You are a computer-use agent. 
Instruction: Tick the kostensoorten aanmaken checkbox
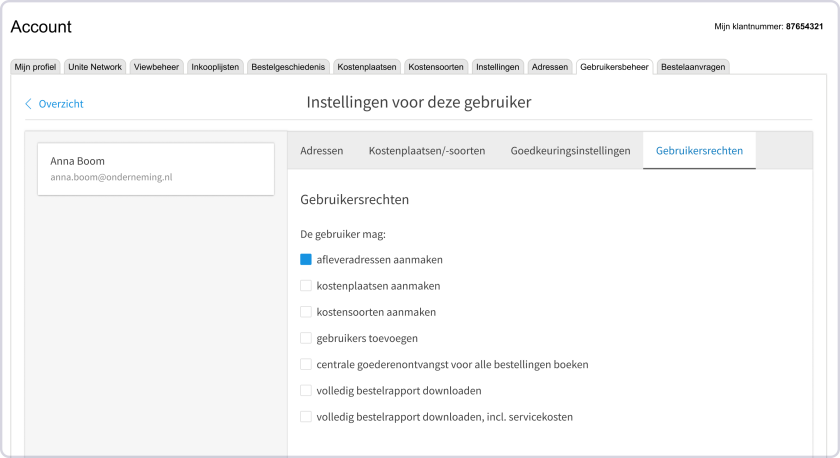(306, 312)
